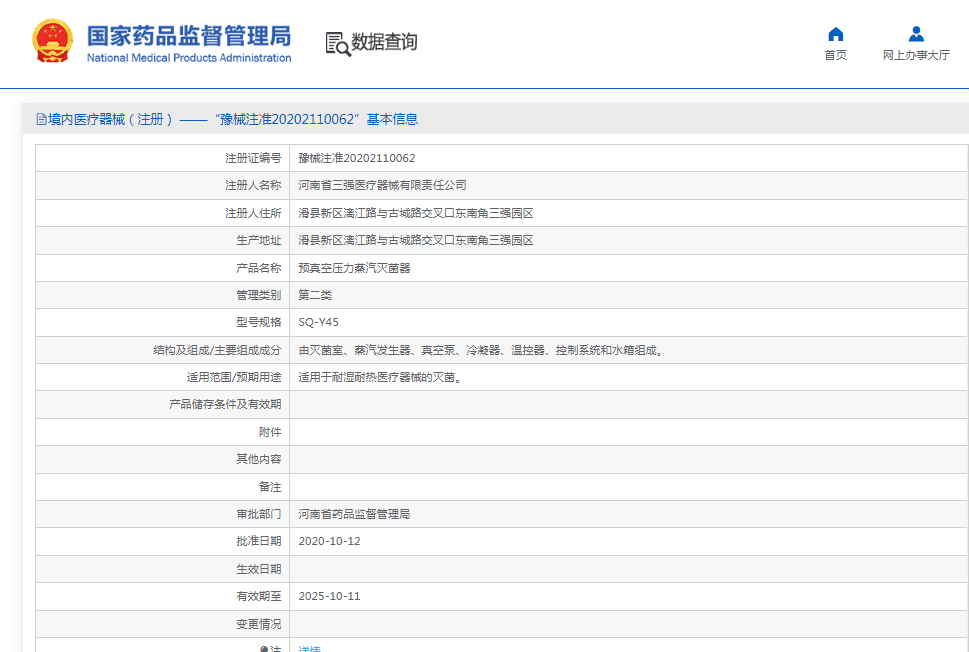
Task: Click the model spec value SQ-Y45
Action: [319, 322]
